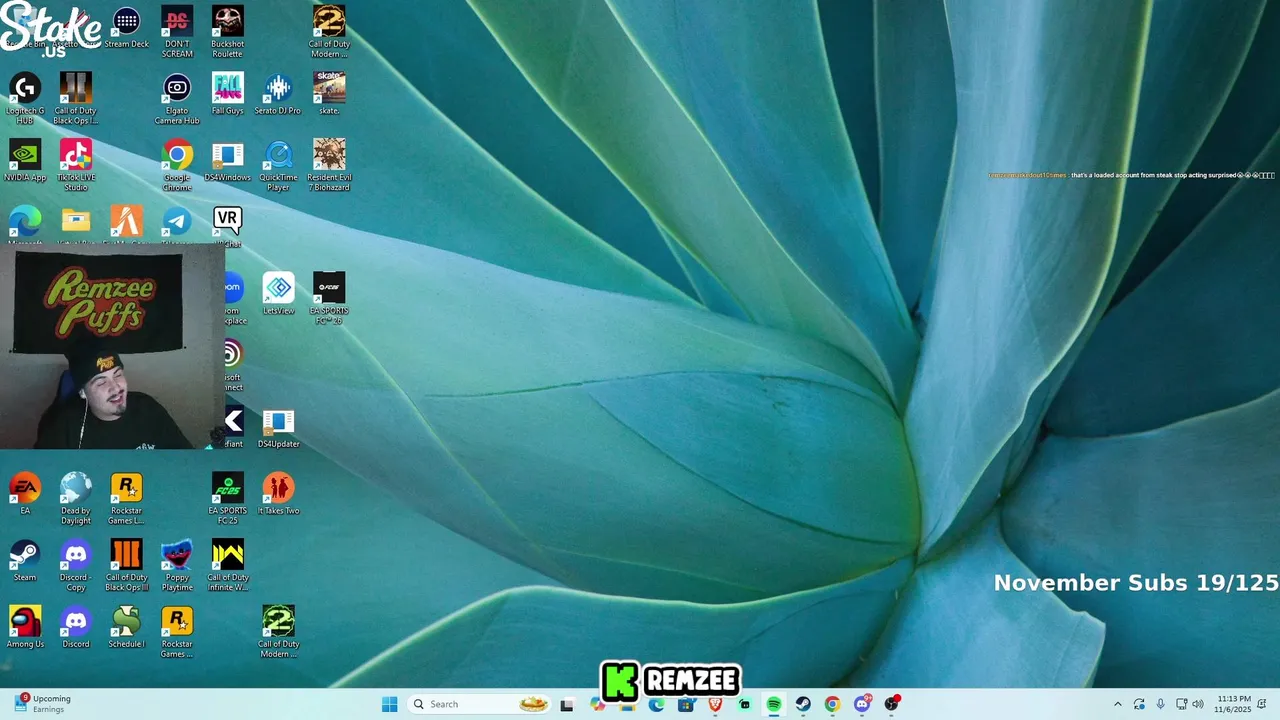The width and height of the screenshot is (1280, 720).
Task: Open the NVIDIA App desktop icon
Action: 25,161
